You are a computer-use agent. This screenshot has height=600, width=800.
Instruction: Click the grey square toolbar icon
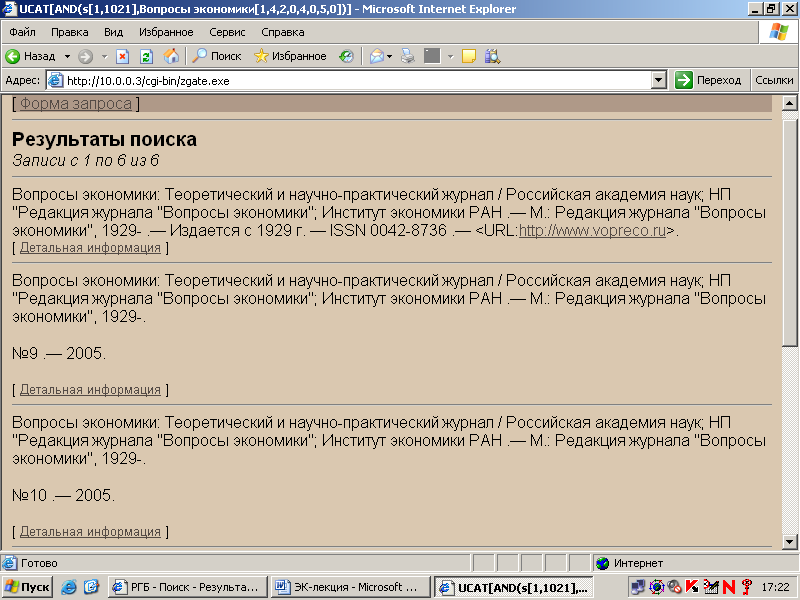432,56
